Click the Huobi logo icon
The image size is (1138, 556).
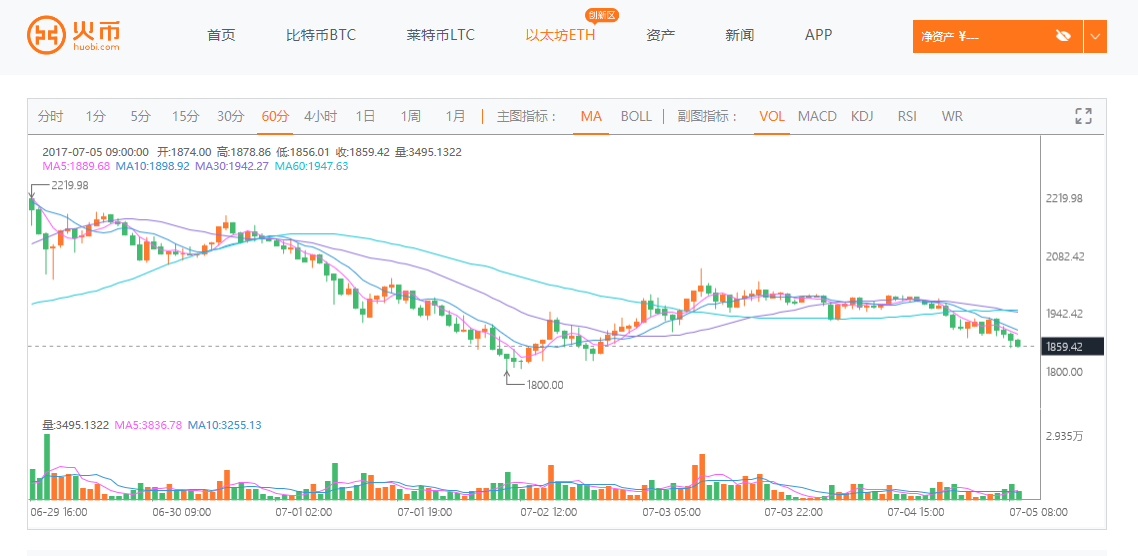[45, 36]
